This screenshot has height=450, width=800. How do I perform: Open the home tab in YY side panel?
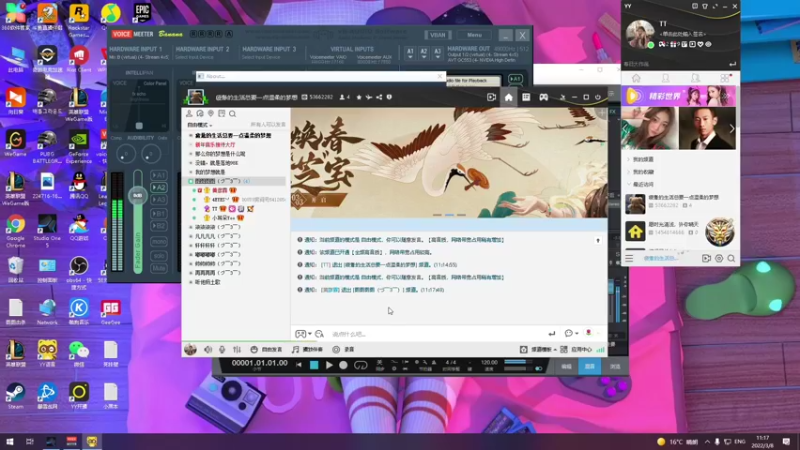coord(636,79)
